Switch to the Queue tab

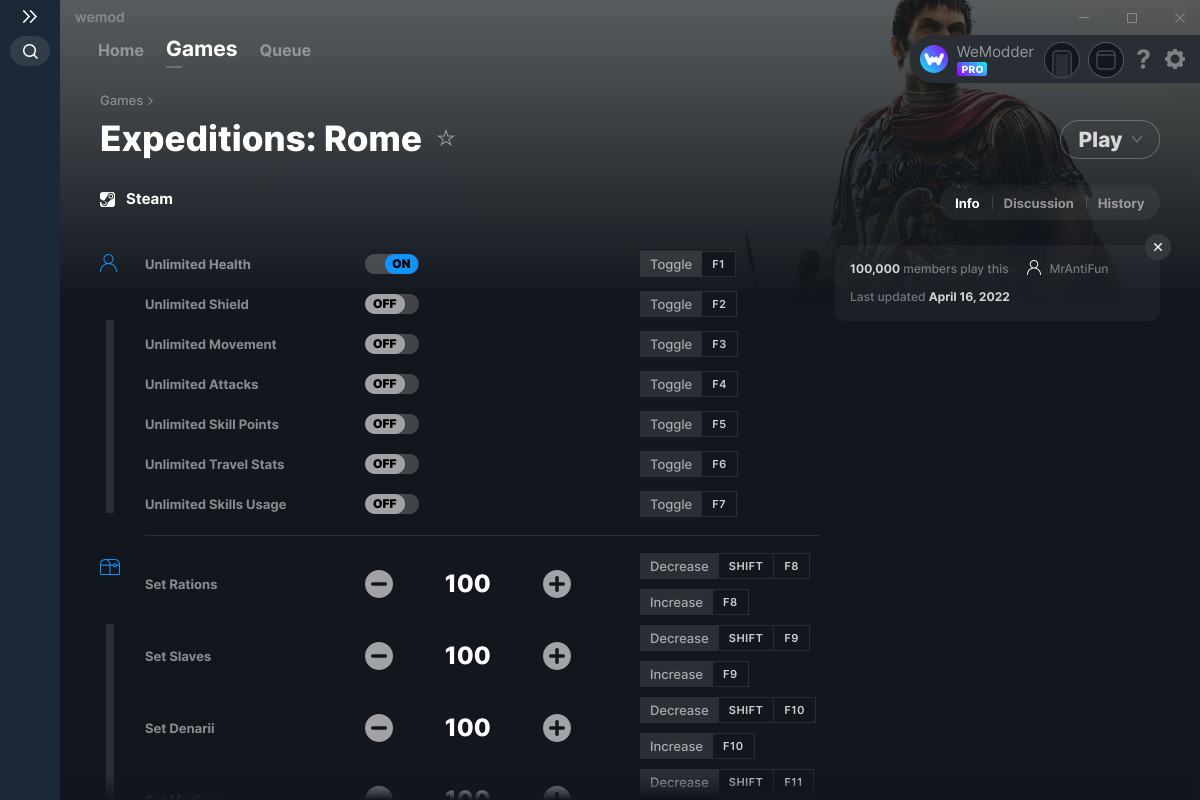(x=284, y=50)
